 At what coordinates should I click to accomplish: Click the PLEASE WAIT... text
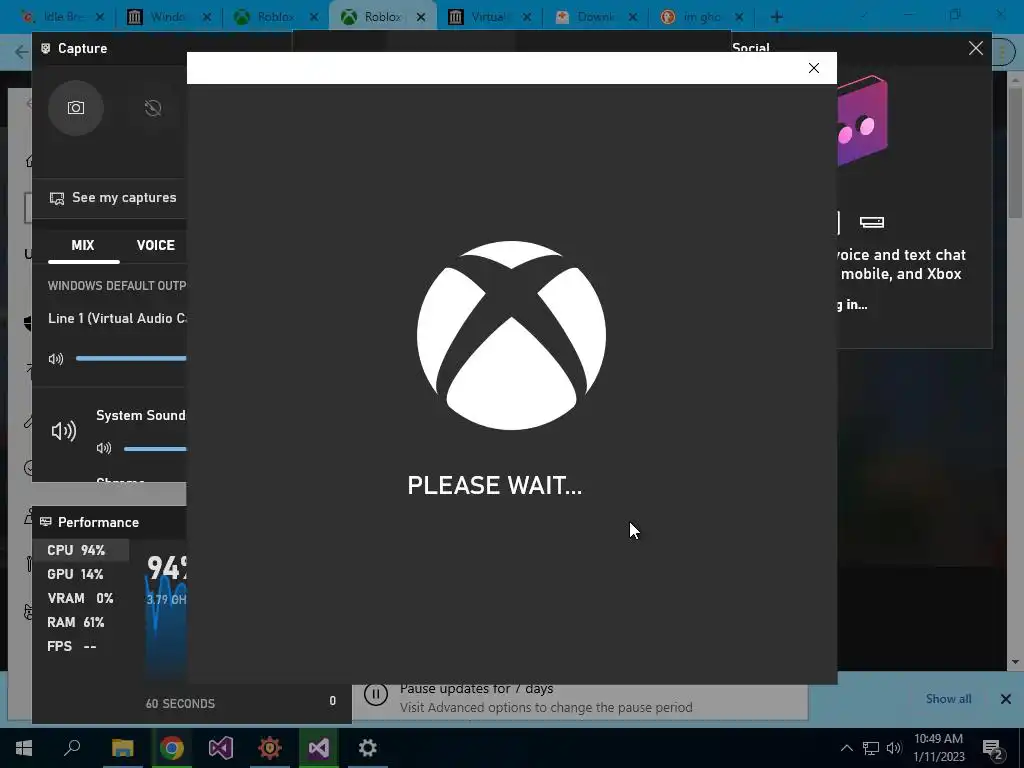494,485
